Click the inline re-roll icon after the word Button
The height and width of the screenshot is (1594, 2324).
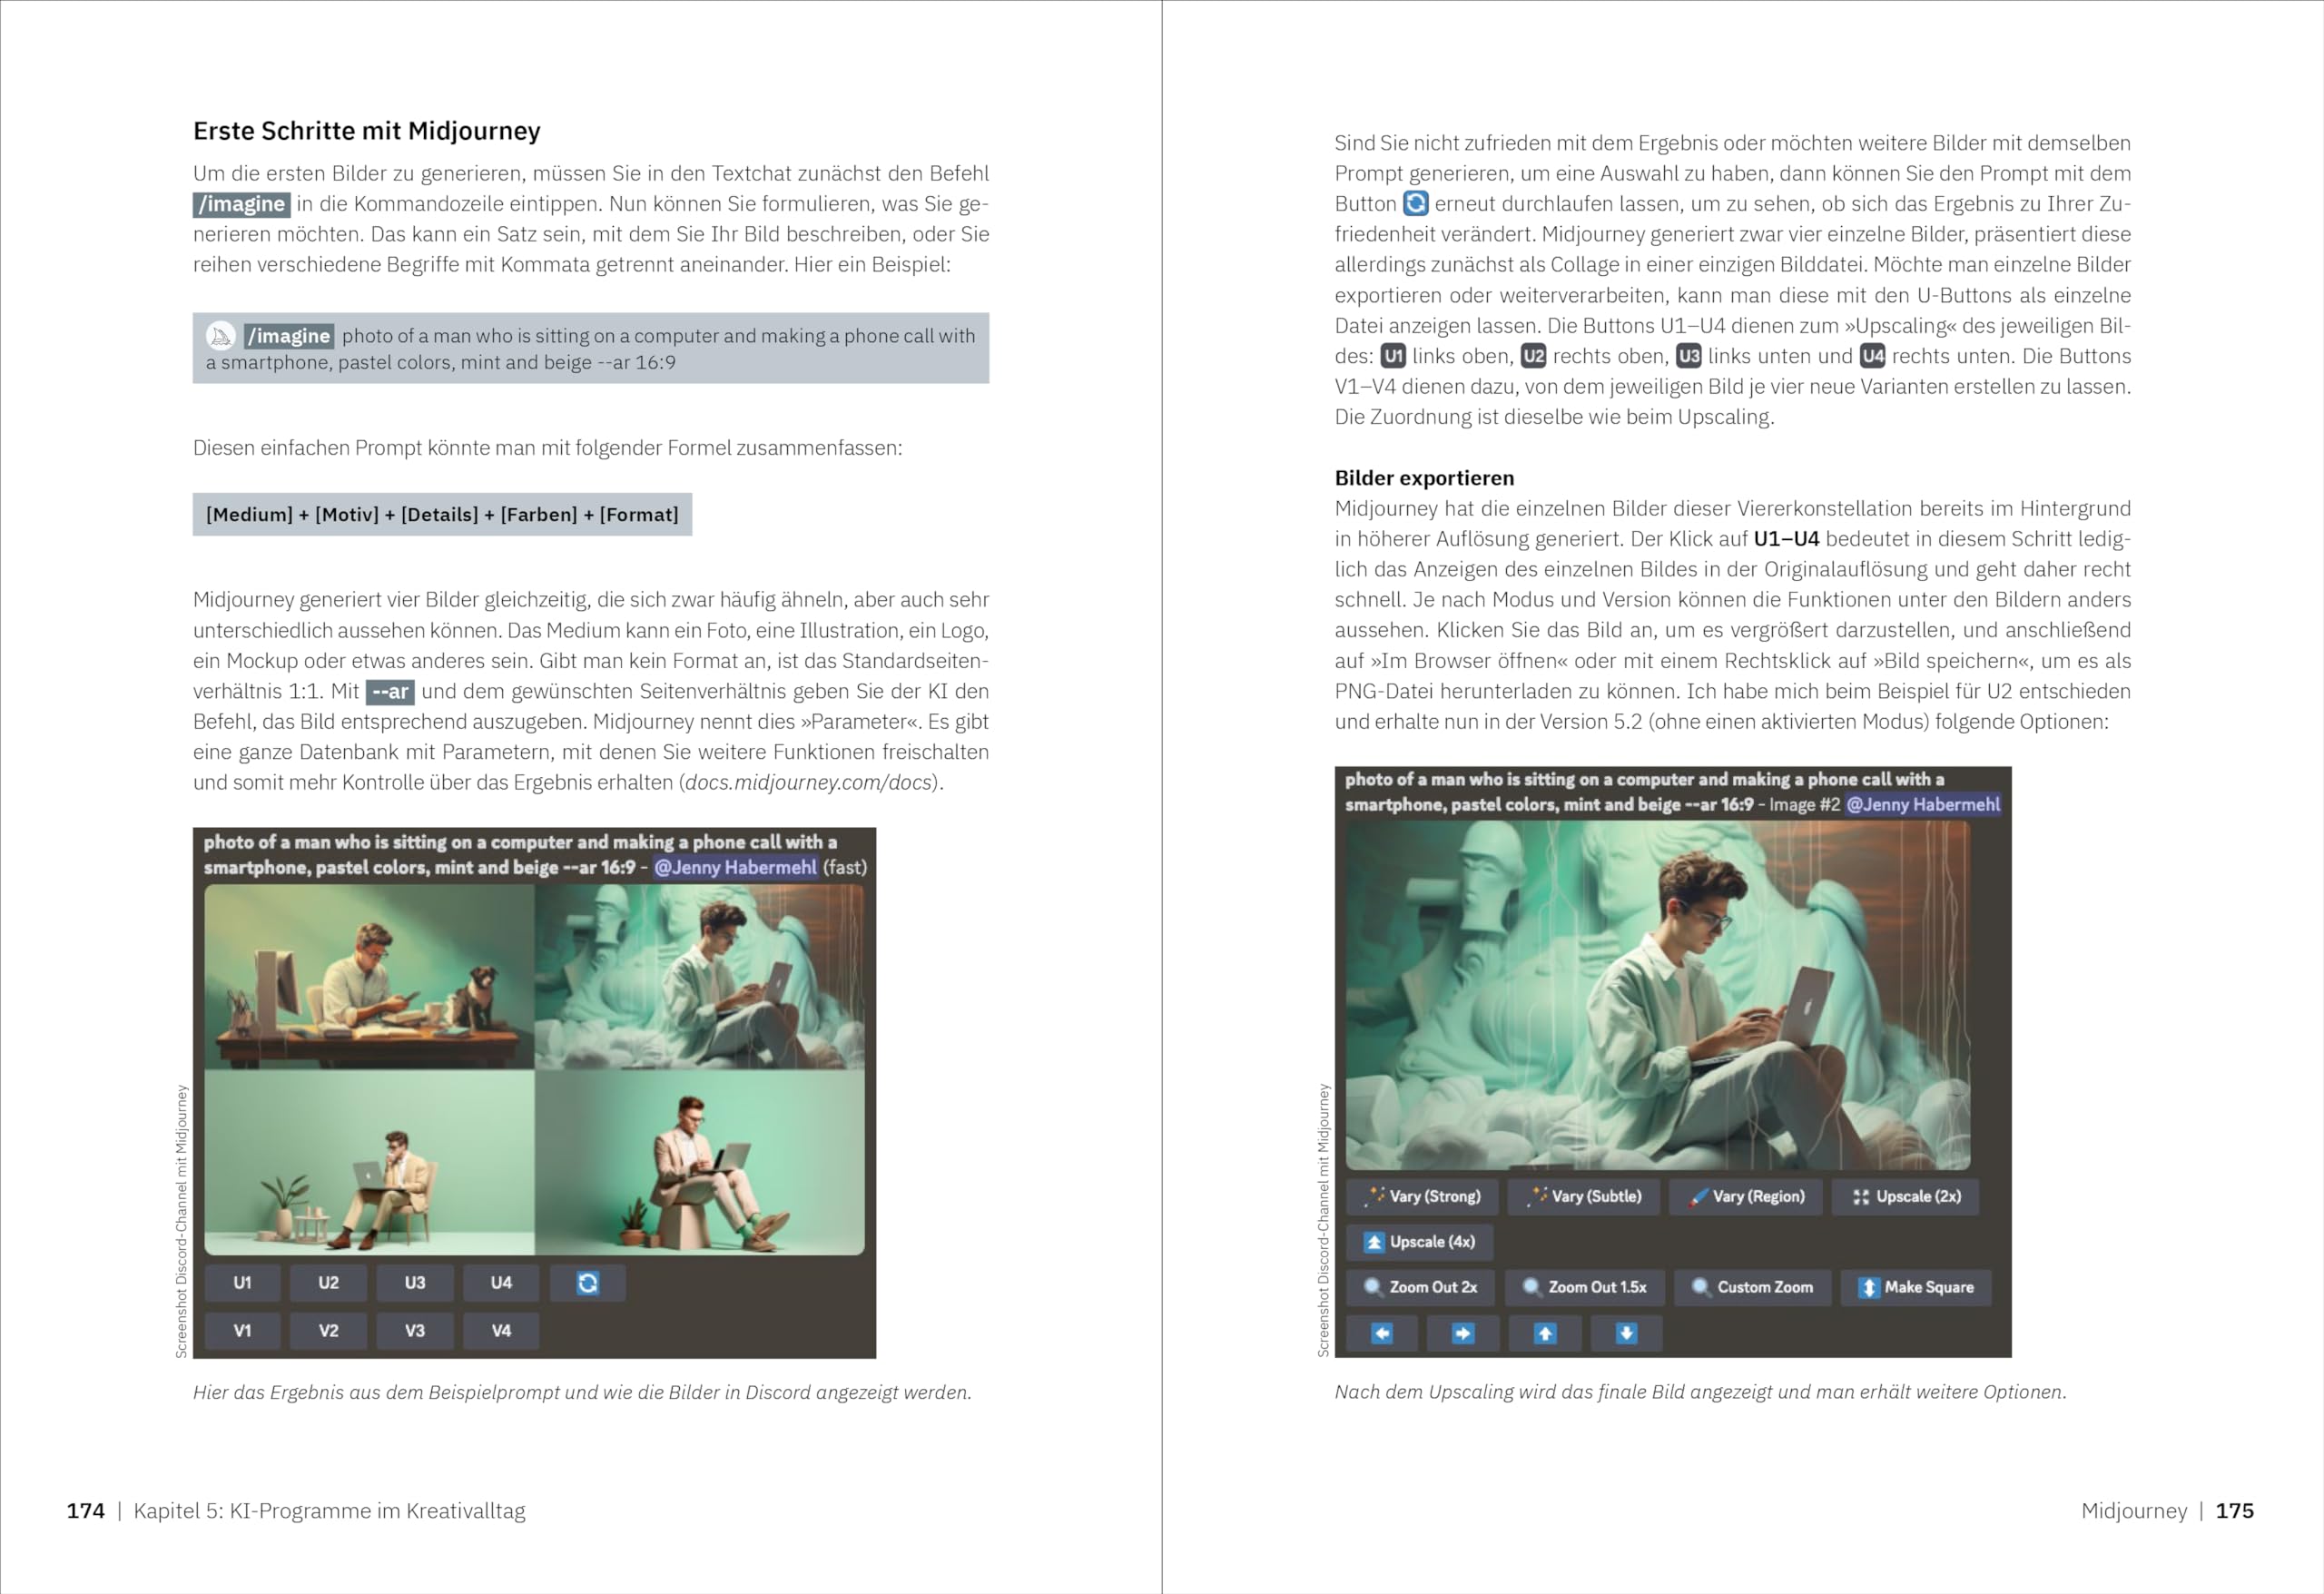[x=1416, y=203]
